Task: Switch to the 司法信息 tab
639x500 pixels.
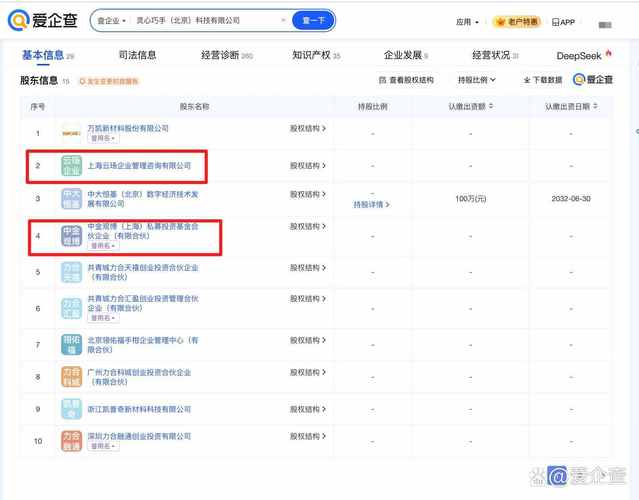Action: [137, 55]
